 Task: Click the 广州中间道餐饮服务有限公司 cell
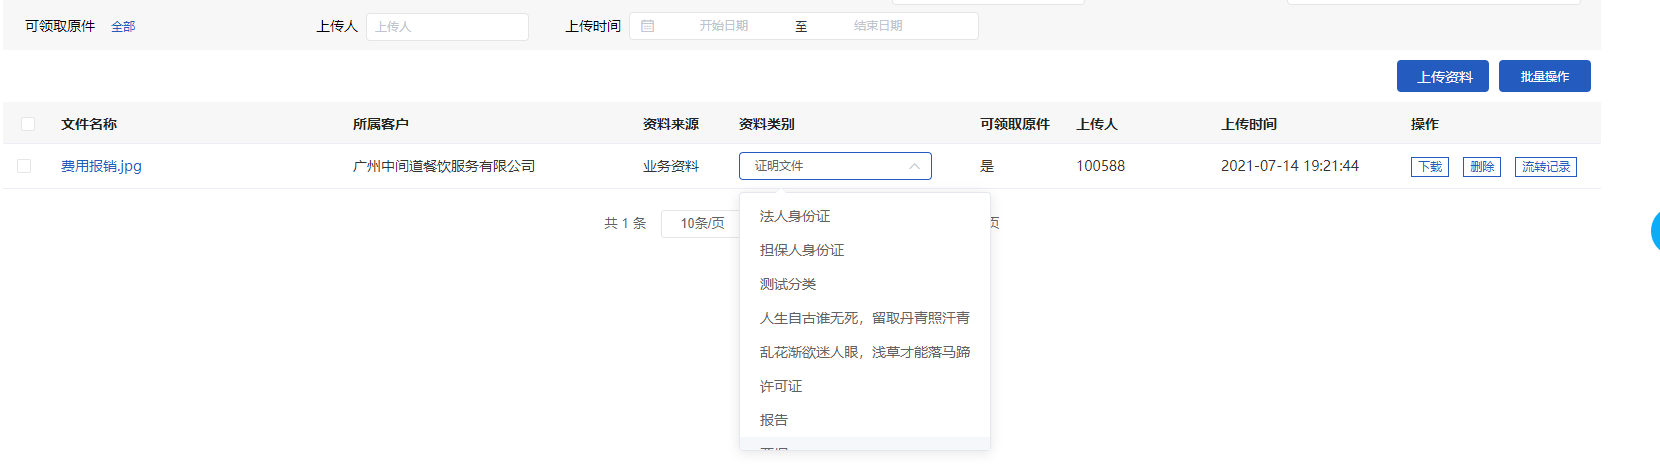(444, 166)
